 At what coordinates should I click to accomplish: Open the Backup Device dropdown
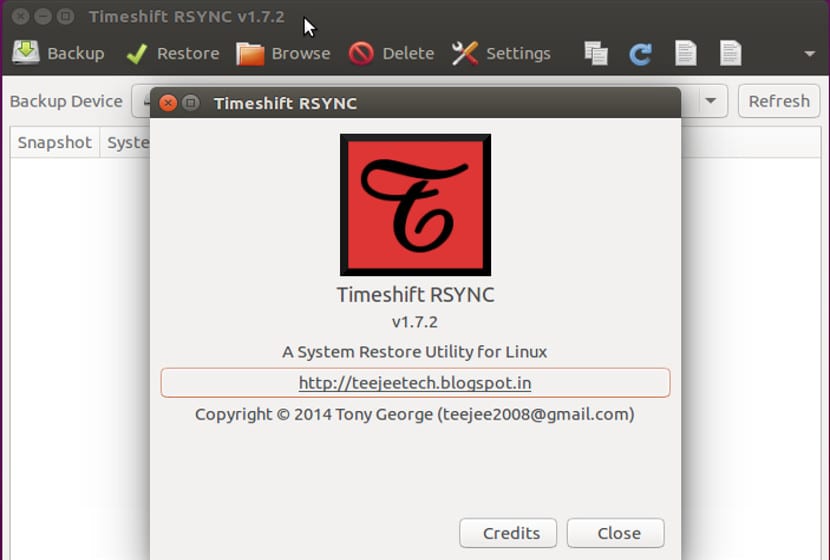pos(712,101)
